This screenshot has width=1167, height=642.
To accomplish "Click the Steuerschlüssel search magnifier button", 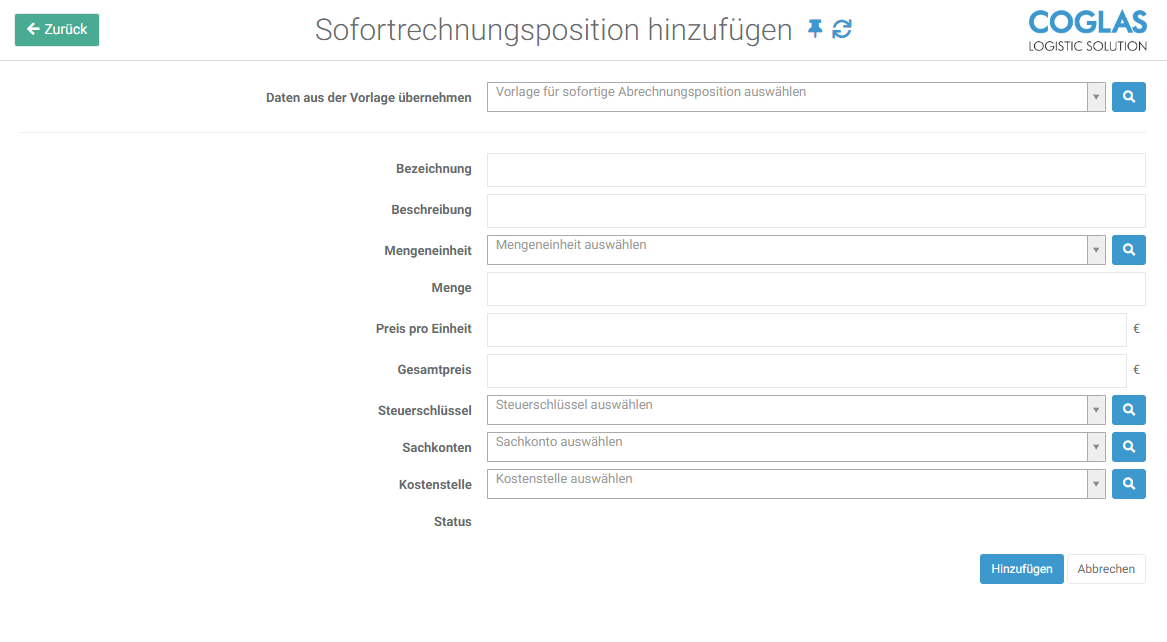I will pyautogui.click(x=1128, y=410).
